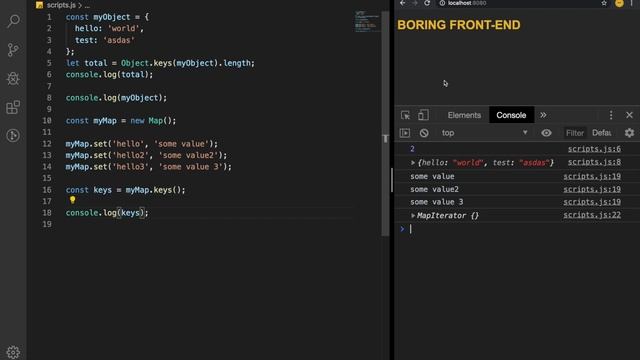Viewport: 640px width, 360px height.
Task: Open the scripts.js:19 link beside some value
Action: coord(592,176)
